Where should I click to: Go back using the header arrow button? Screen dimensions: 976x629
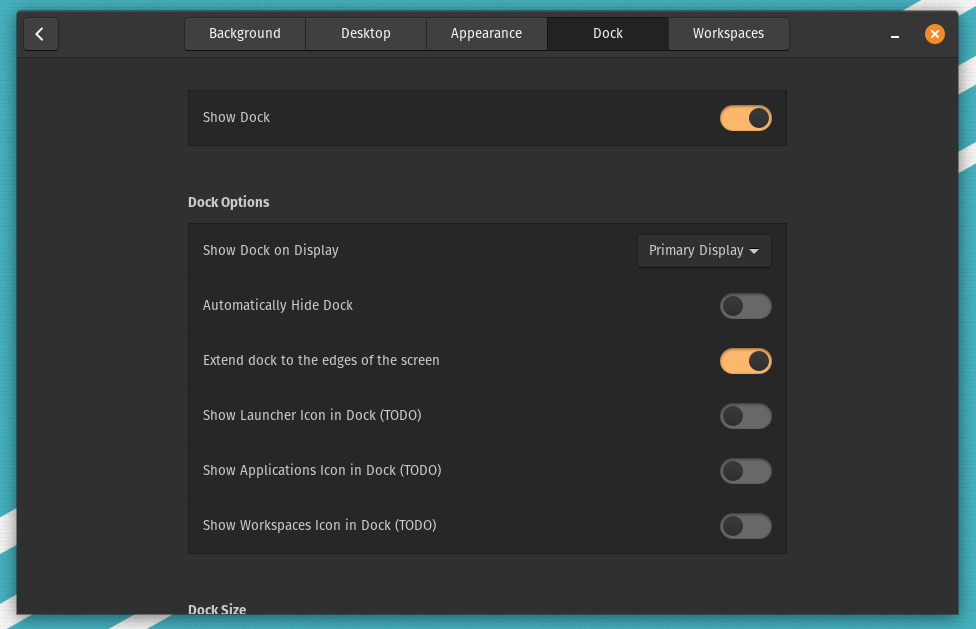tap(40, 34)
